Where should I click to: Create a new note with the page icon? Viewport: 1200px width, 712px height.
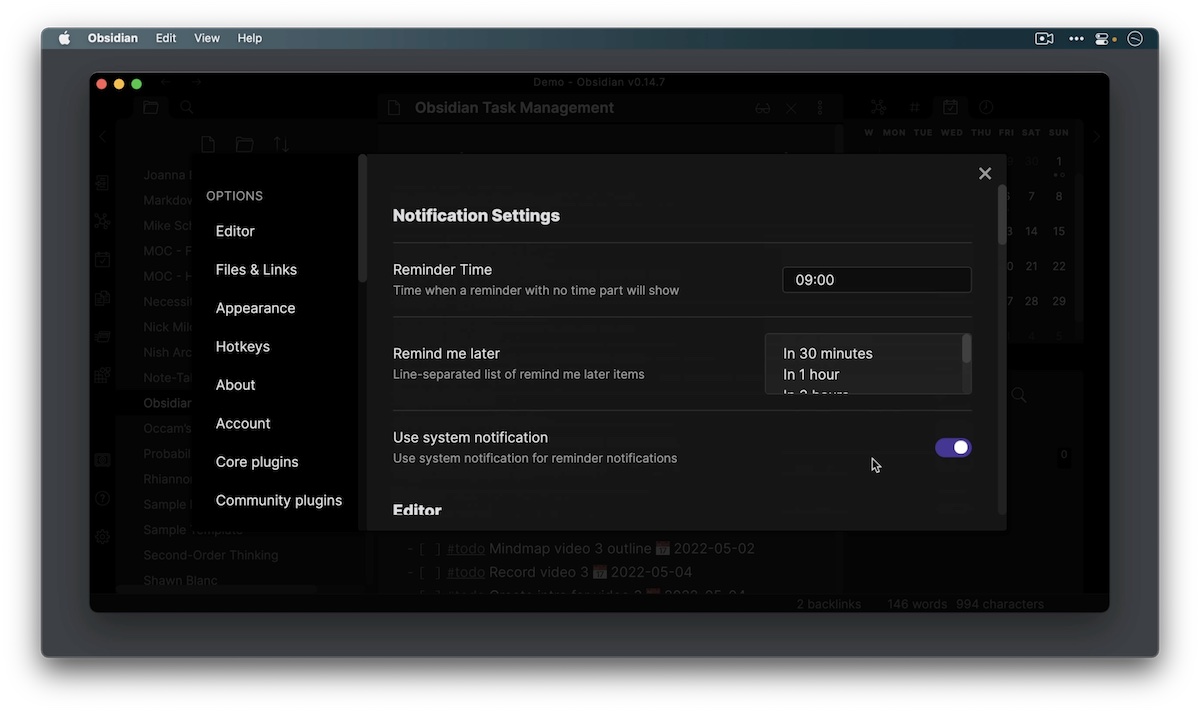pyautogui.click(x=208, y=145)
